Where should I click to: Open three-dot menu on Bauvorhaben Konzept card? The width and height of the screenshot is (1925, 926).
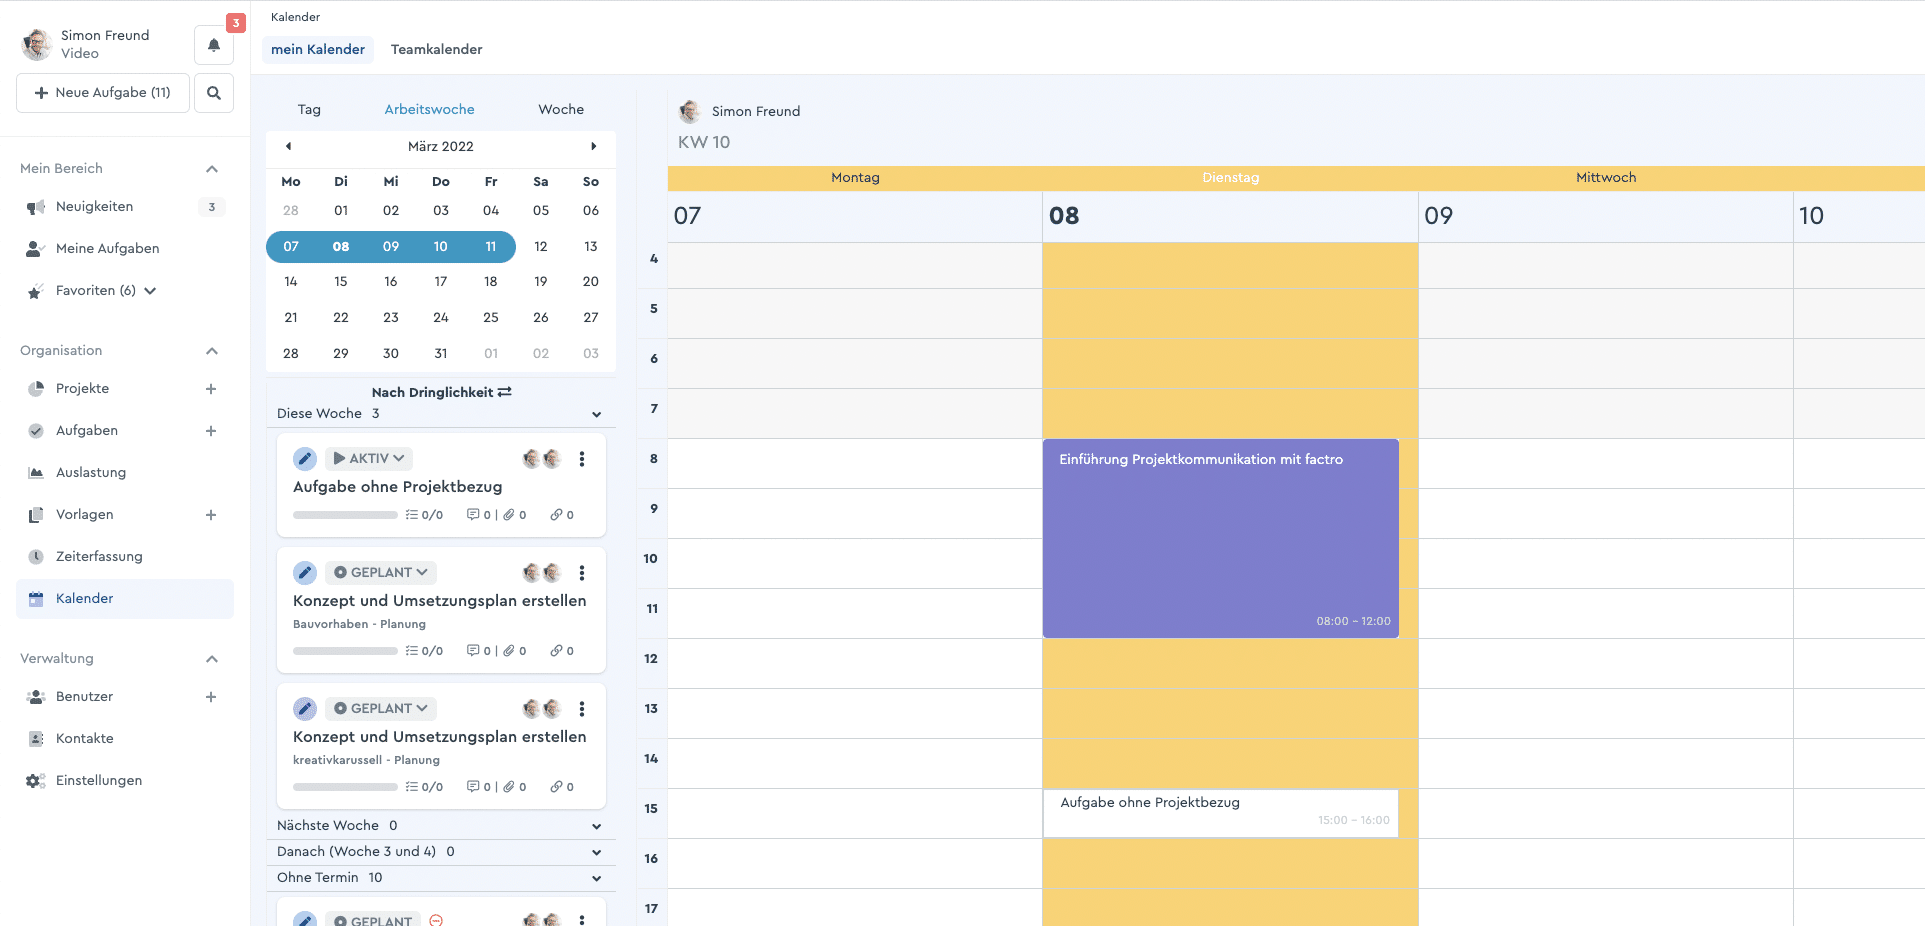[x=582, y=572]
